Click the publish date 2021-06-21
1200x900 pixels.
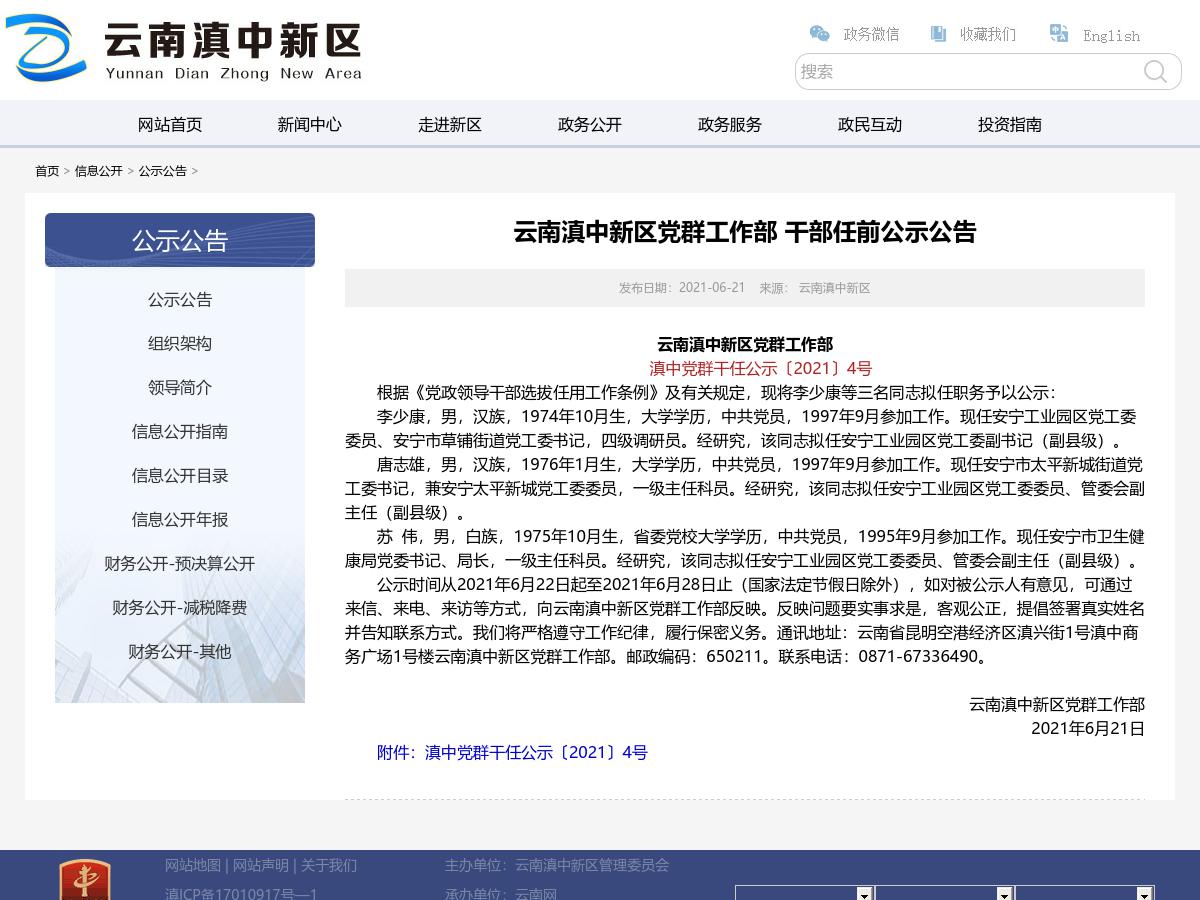point(712,288)
